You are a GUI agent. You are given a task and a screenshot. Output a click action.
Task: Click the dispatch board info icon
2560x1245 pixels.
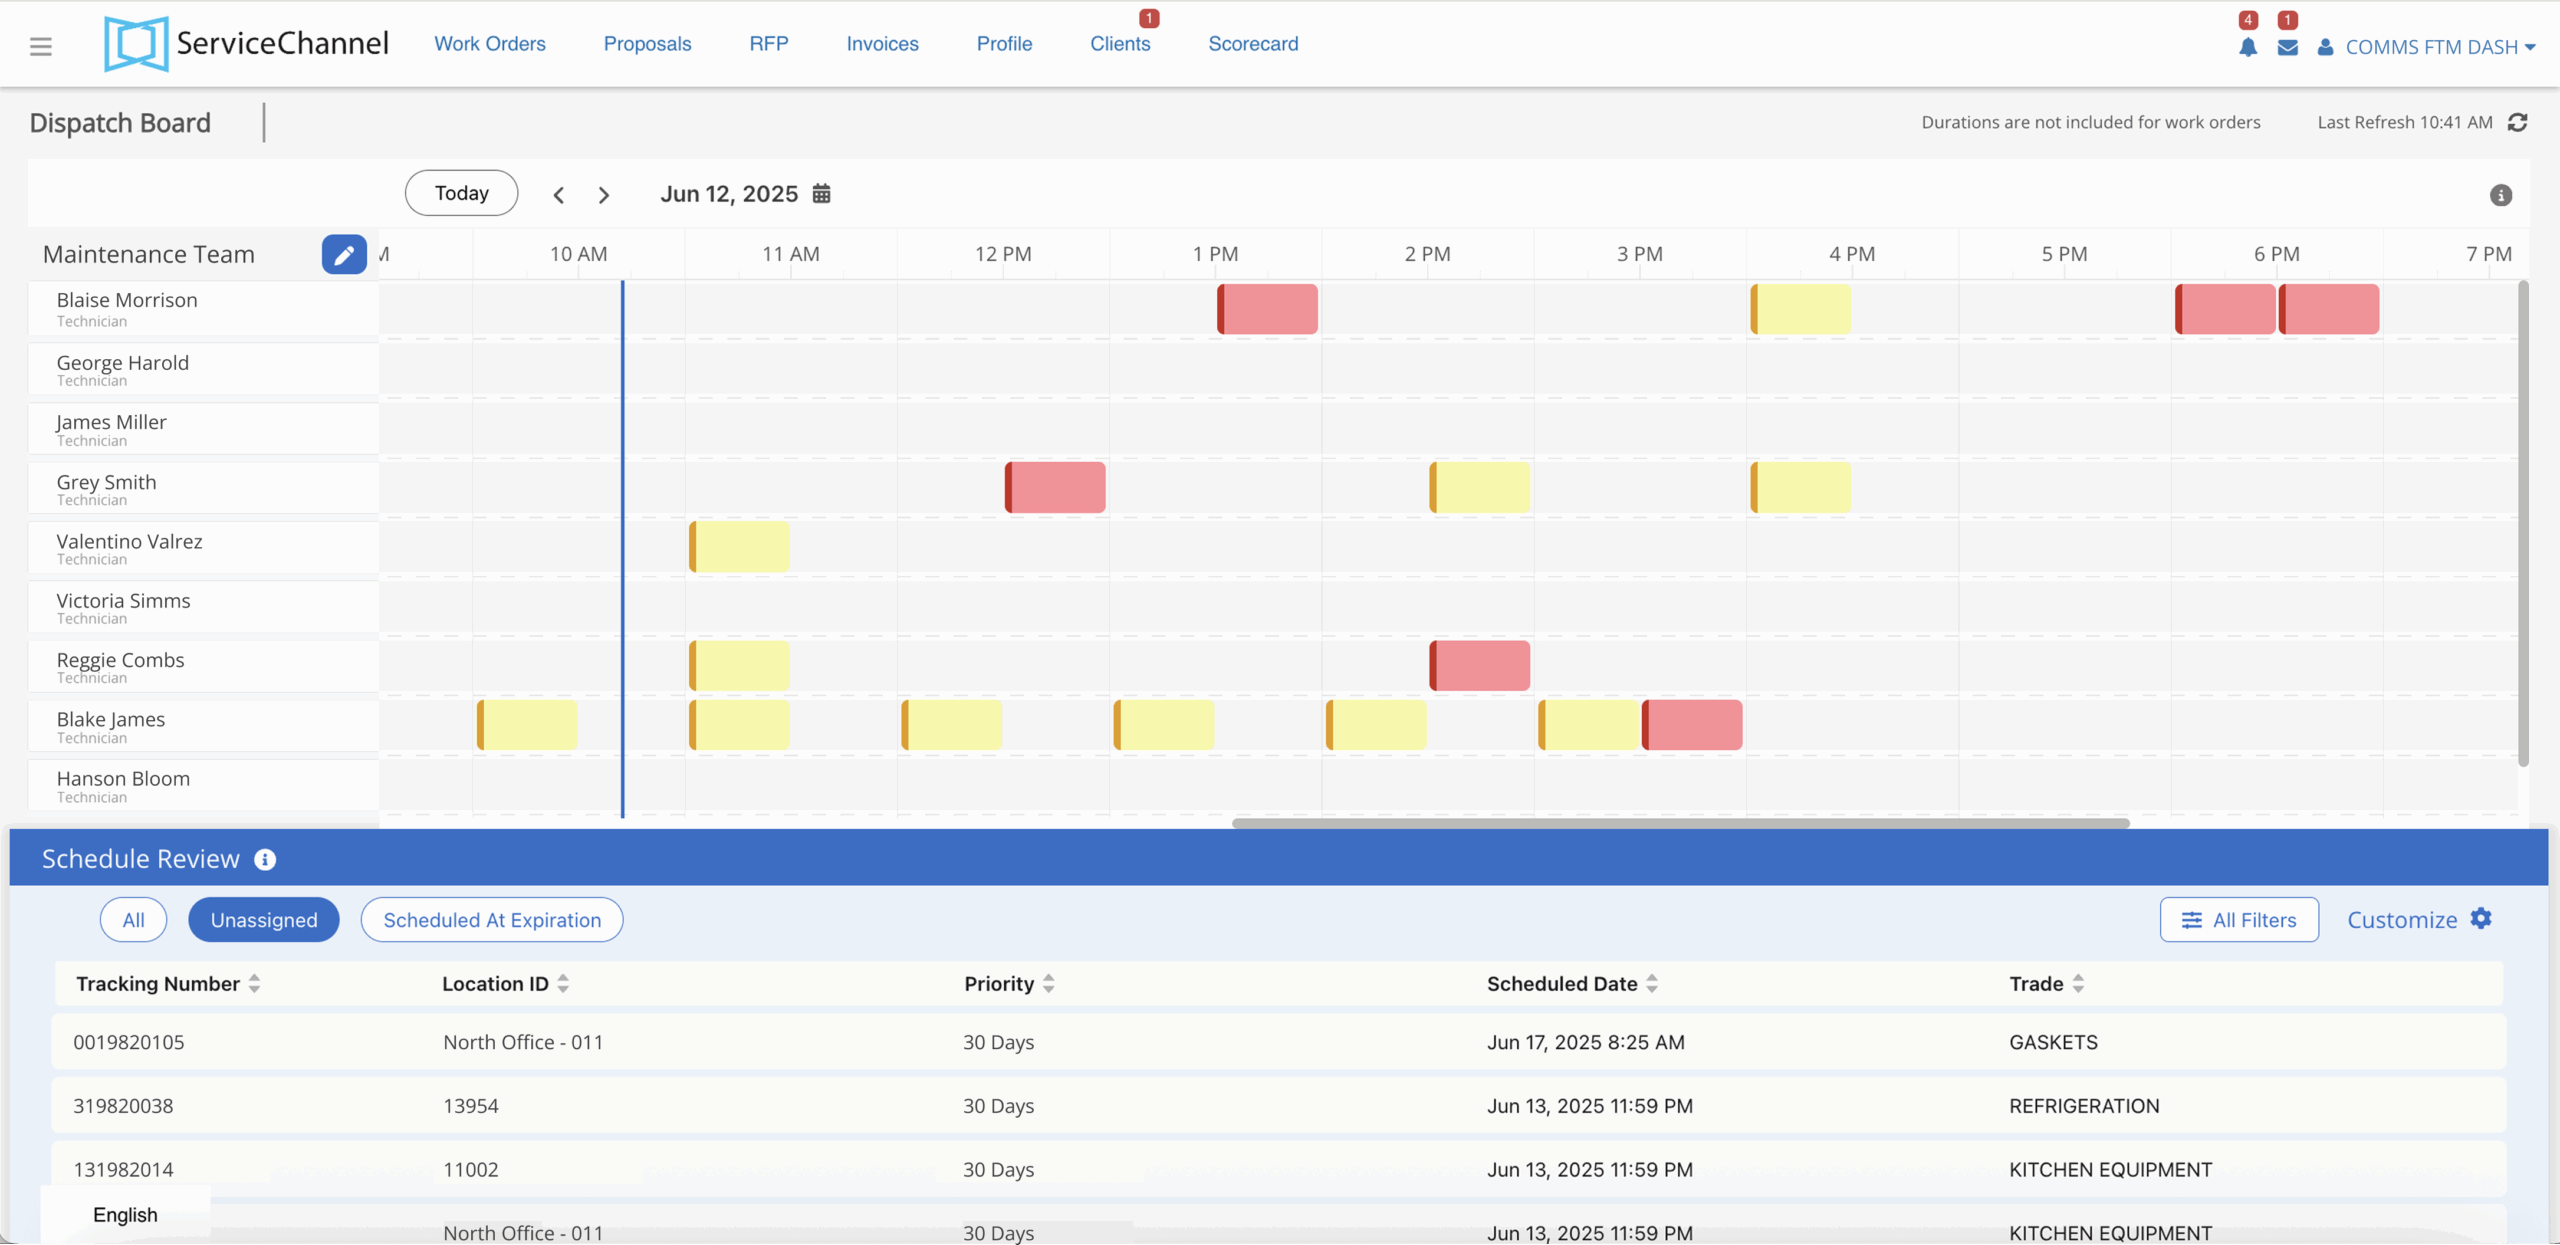point(2500,195)
